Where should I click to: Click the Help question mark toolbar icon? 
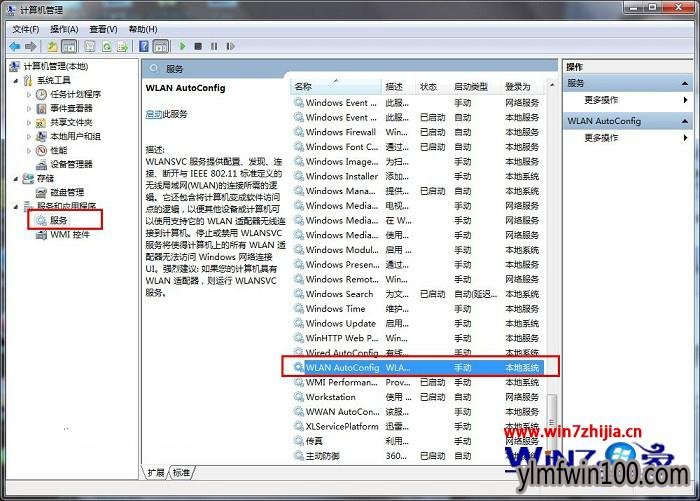[144, 46]
